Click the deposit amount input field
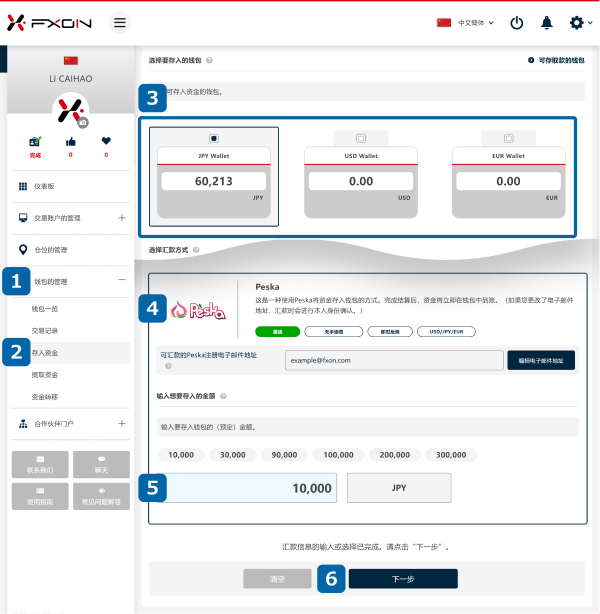This screenshot has height=614, width=600. coord(250,488)
